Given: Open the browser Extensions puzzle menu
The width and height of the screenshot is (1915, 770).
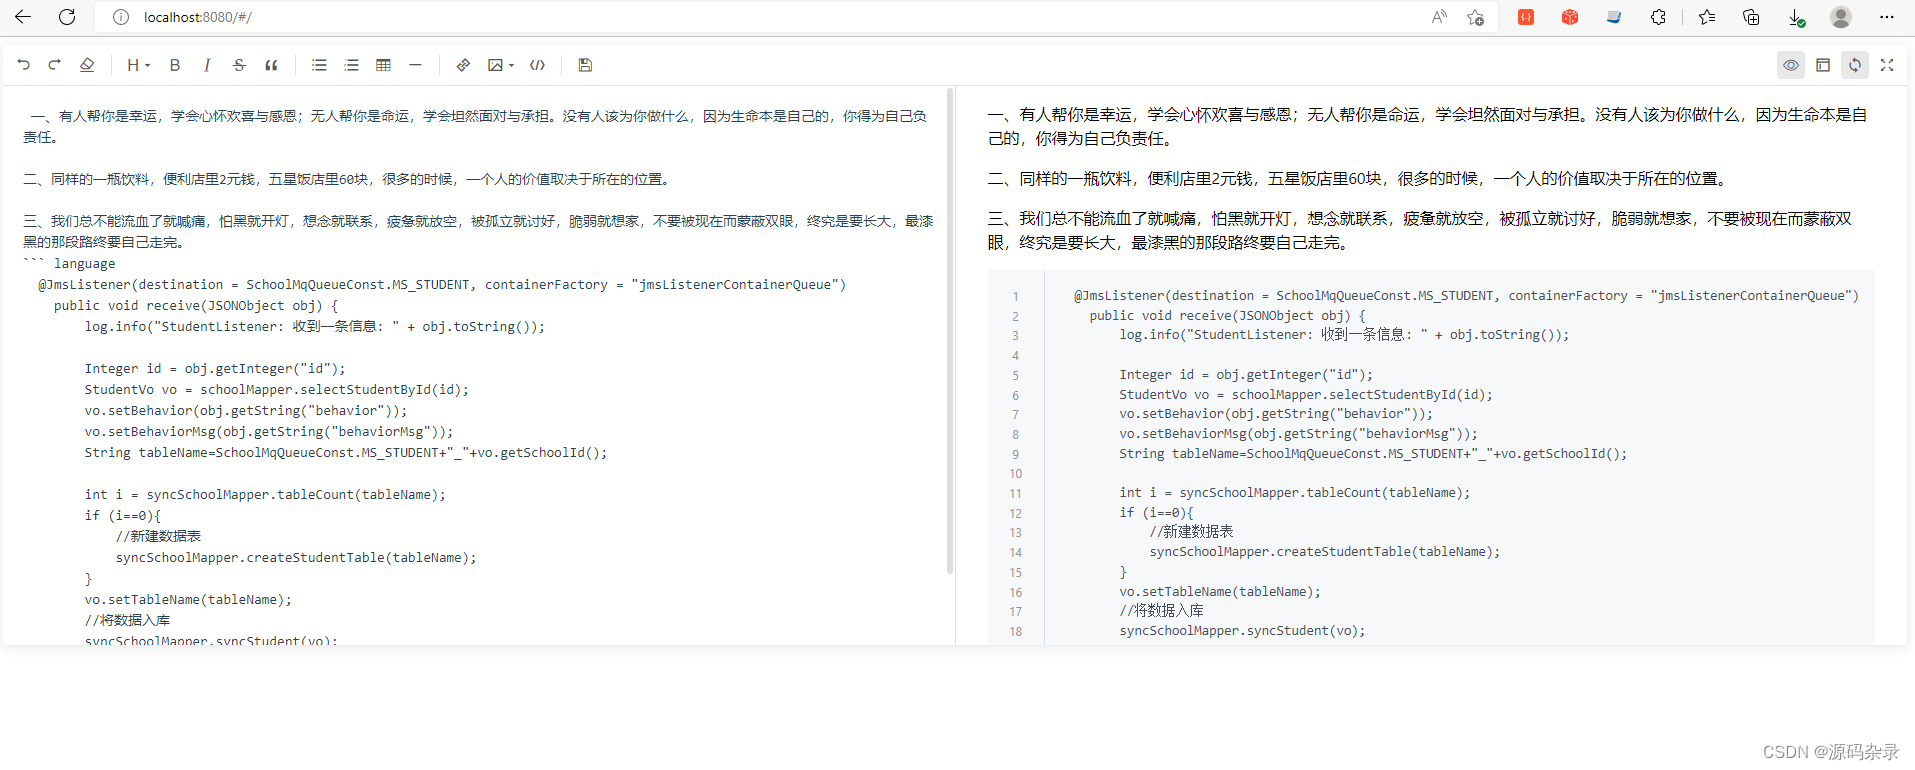Looking at the screenshot, I should [1658, 17].
